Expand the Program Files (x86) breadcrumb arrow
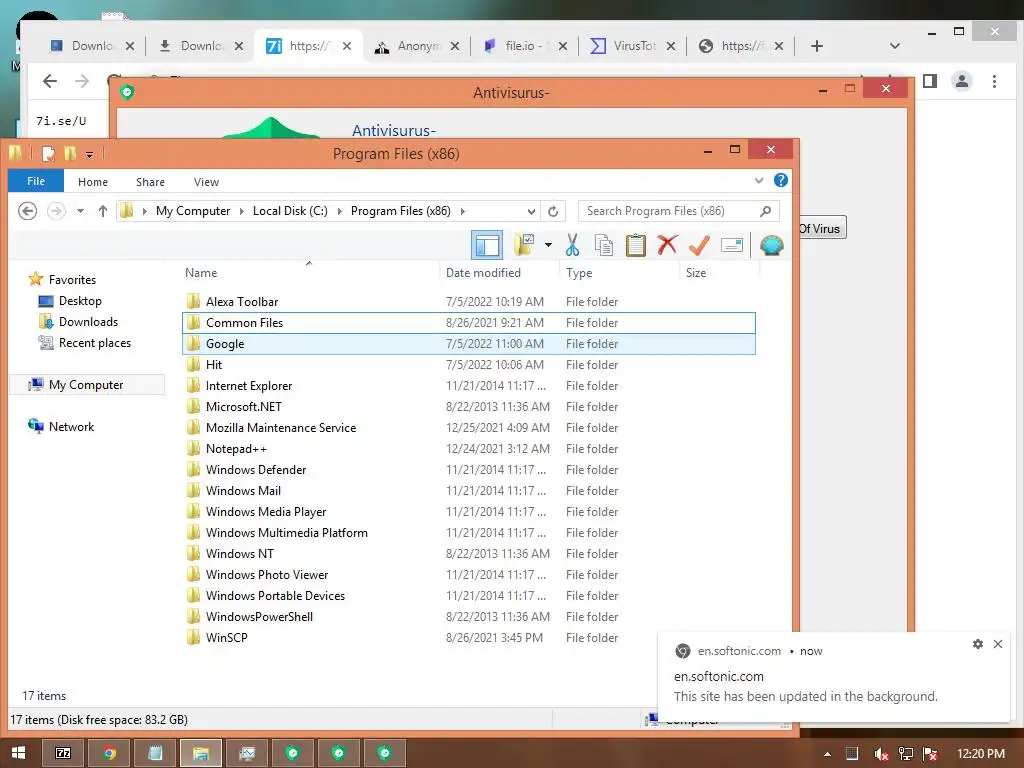 click(x=463, y=211)
